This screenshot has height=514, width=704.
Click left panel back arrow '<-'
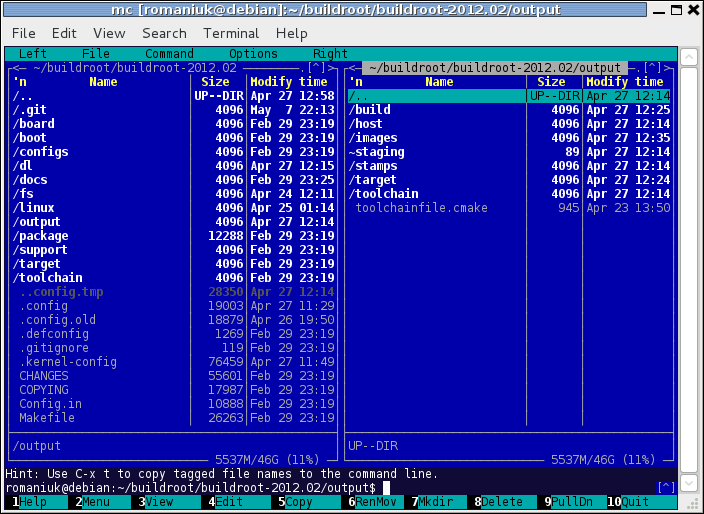click(19, 68)
